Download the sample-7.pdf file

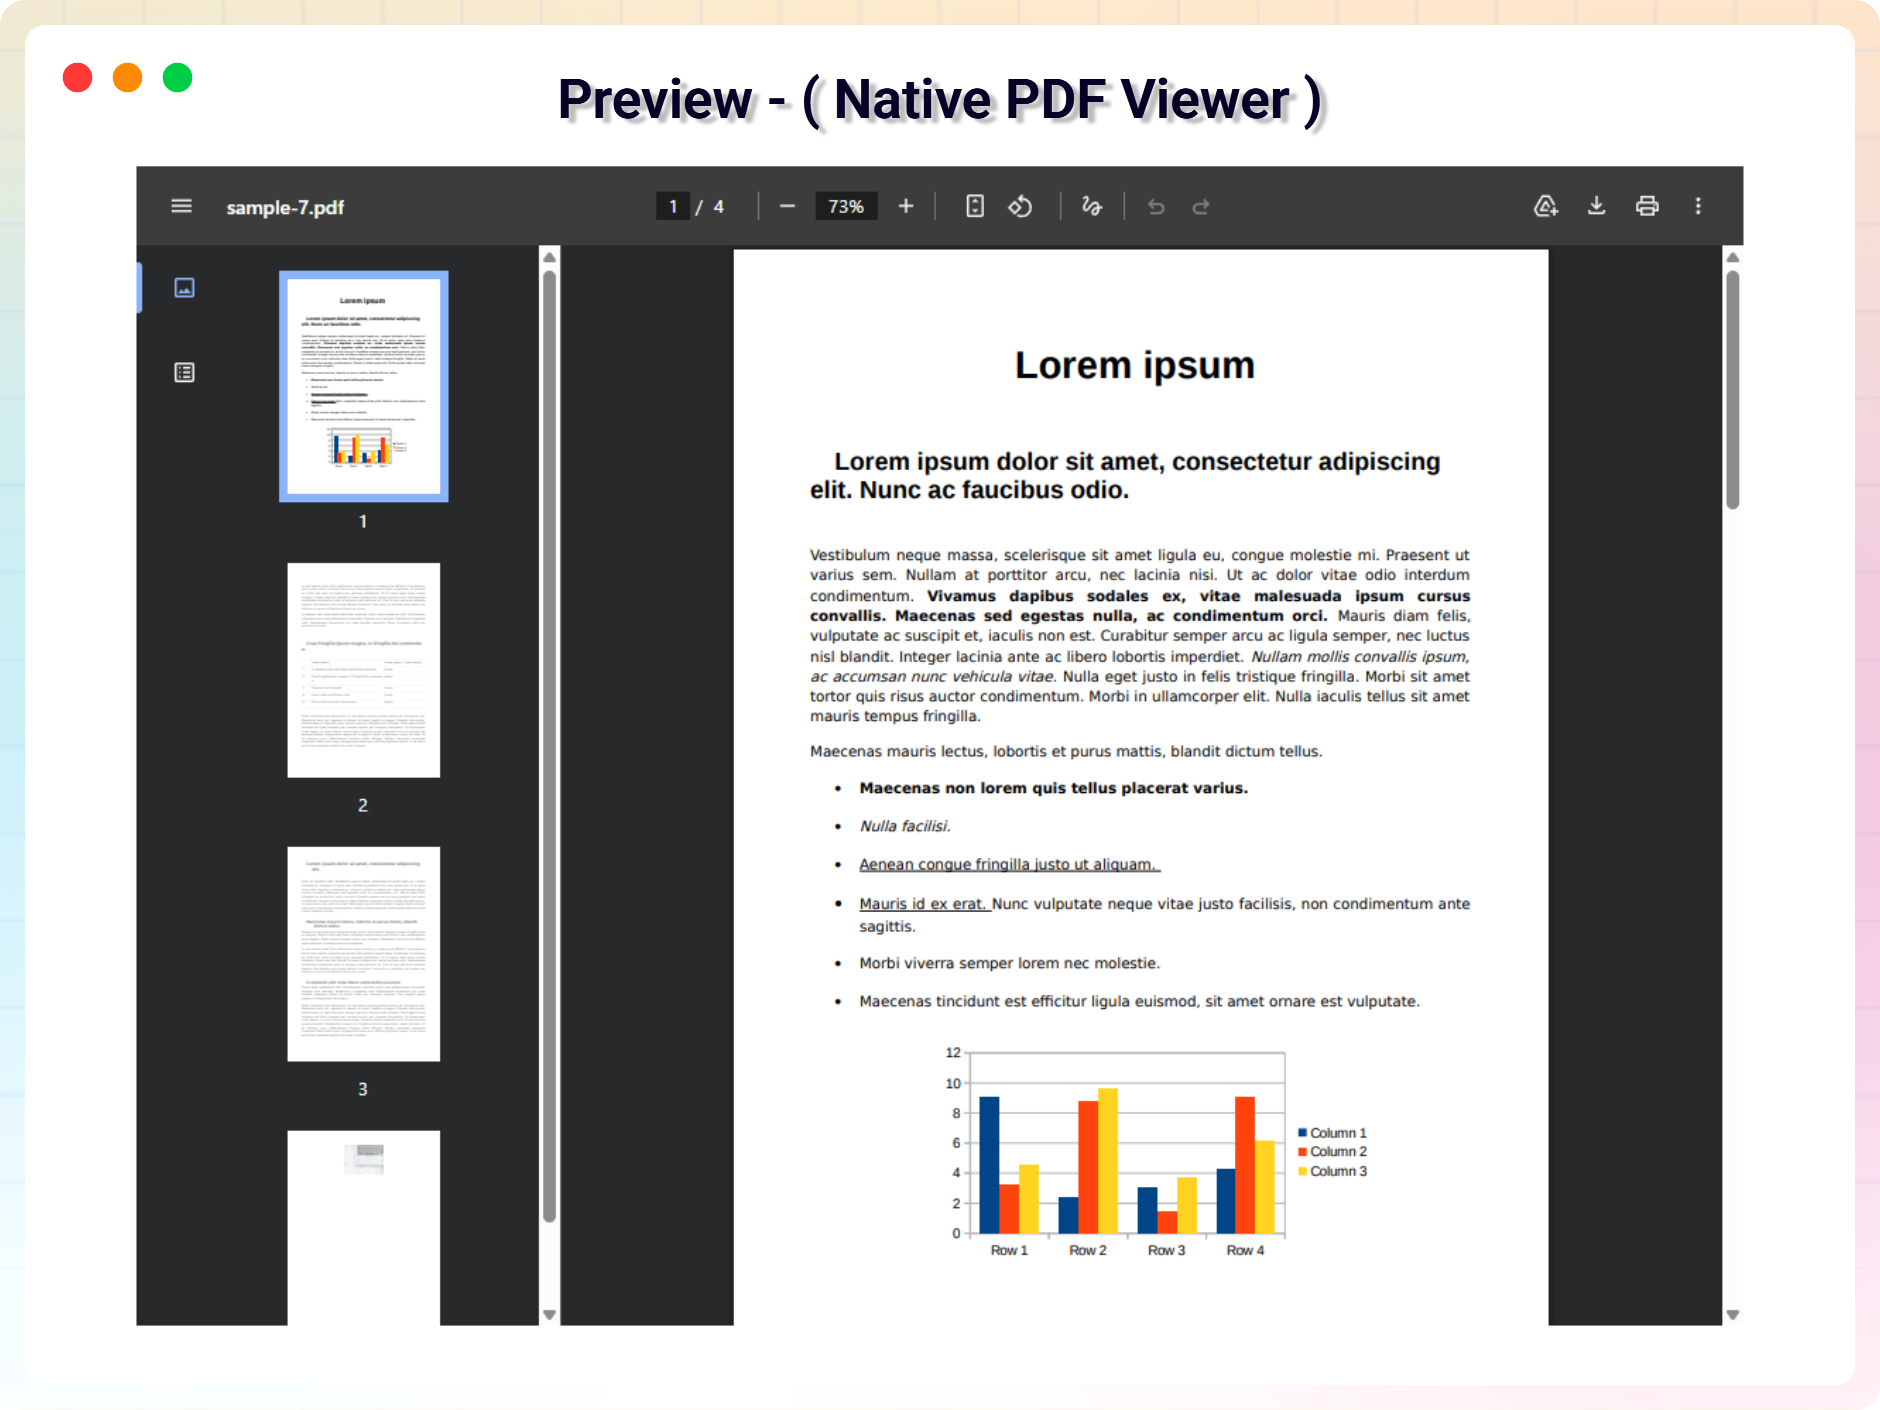coord(1596,206)
